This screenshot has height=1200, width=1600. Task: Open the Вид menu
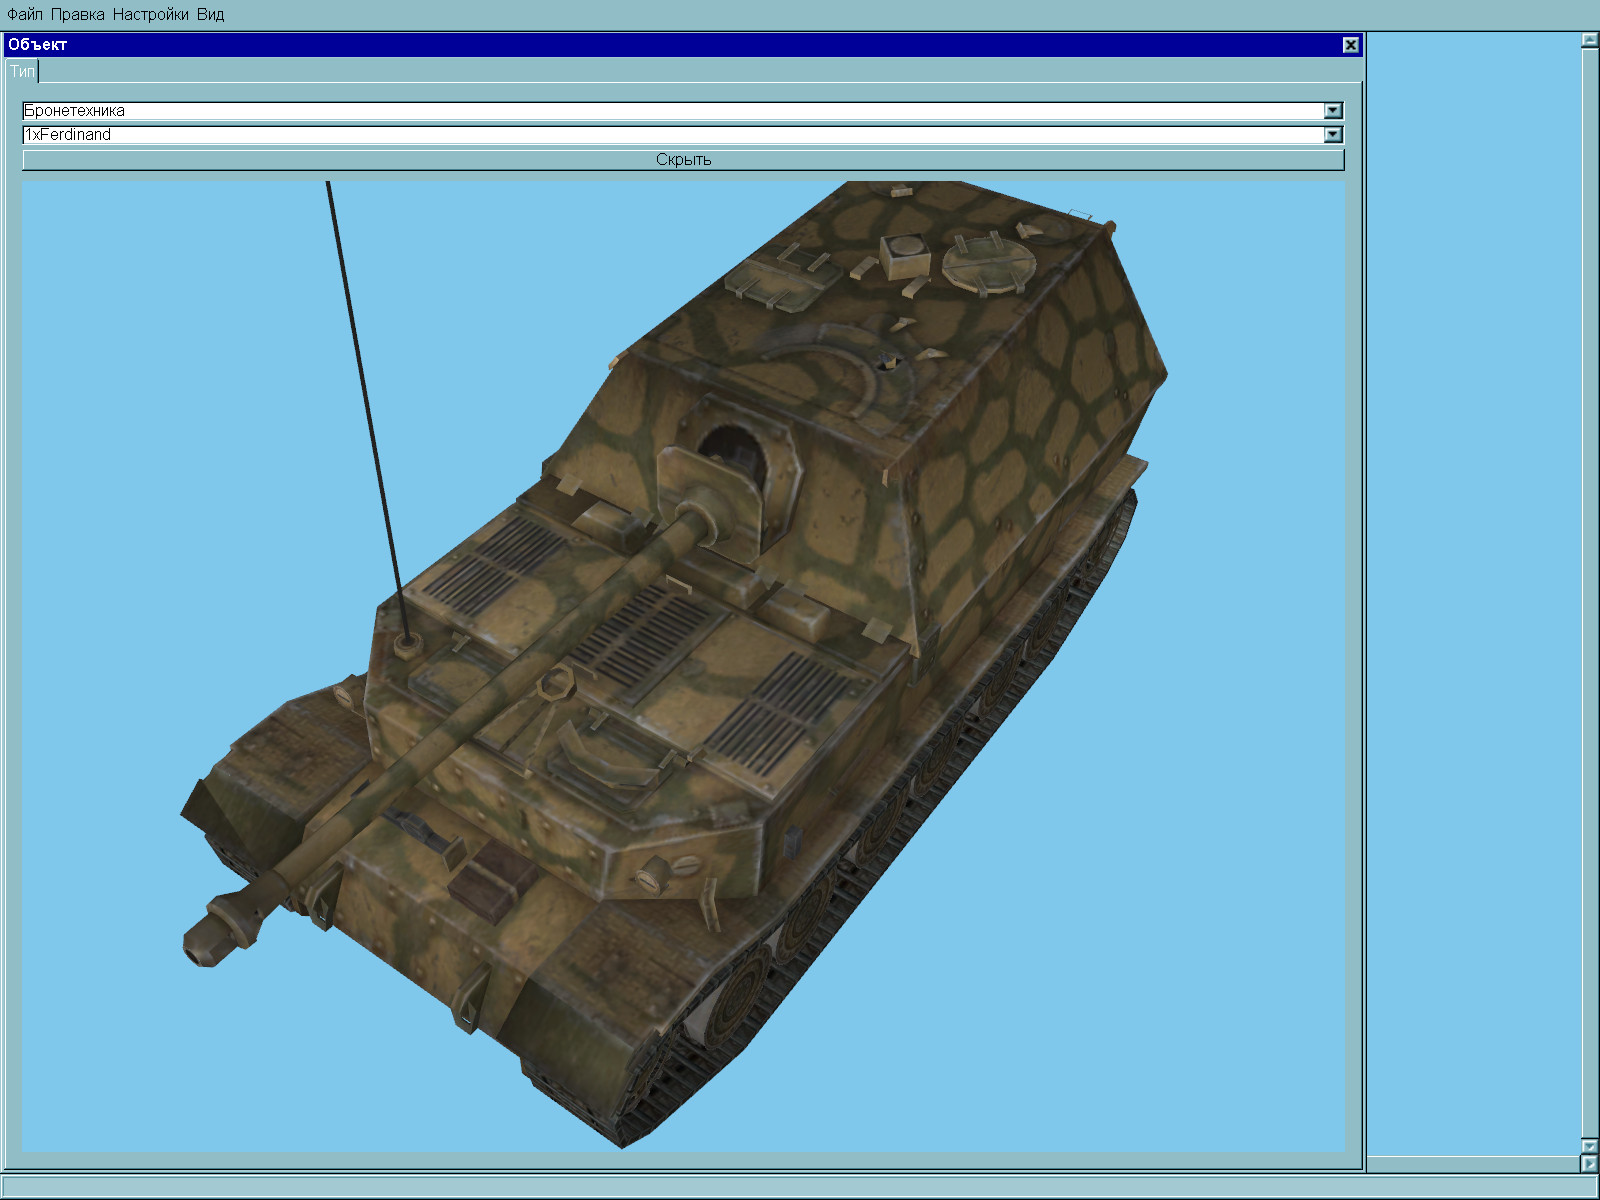[x=211, y=15]
